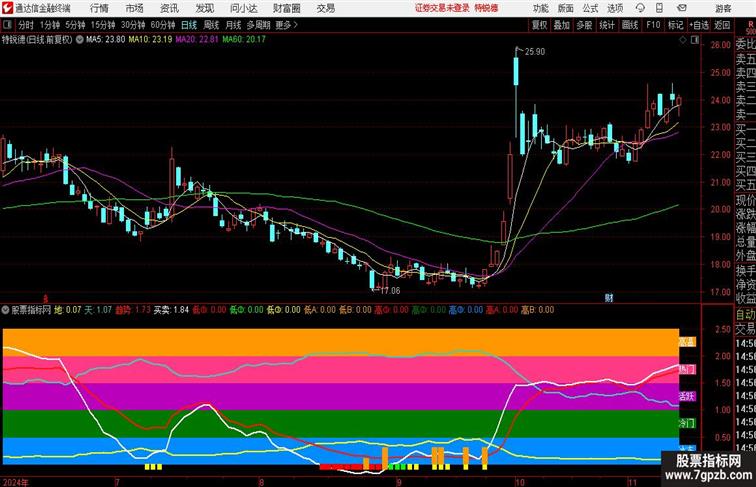Screen dimensions: 756x487
Task: Click the mobile phone icon
Action: pos(660,8)
